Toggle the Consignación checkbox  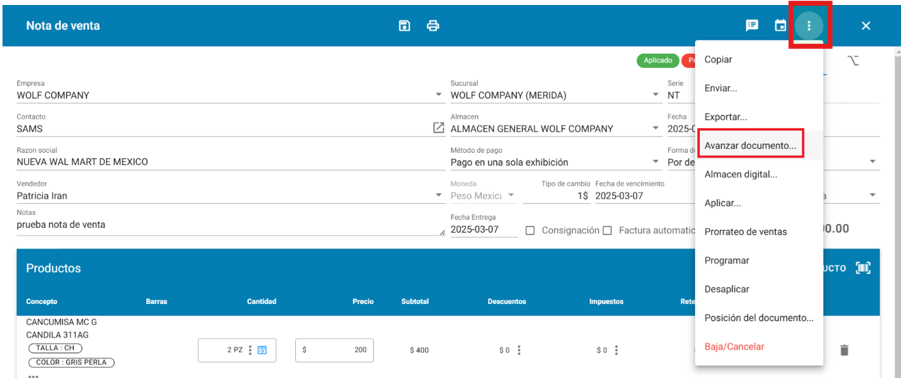(530, 230)
